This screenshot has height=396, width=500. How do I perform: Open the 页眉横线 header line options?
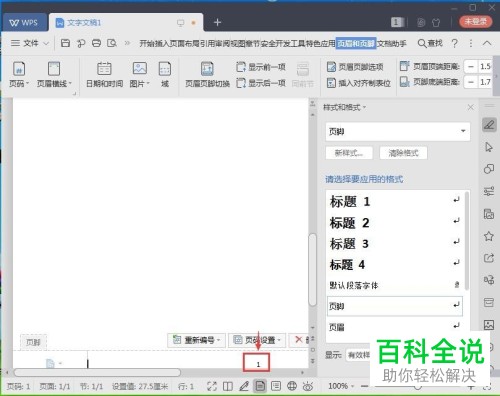(54, 75)
